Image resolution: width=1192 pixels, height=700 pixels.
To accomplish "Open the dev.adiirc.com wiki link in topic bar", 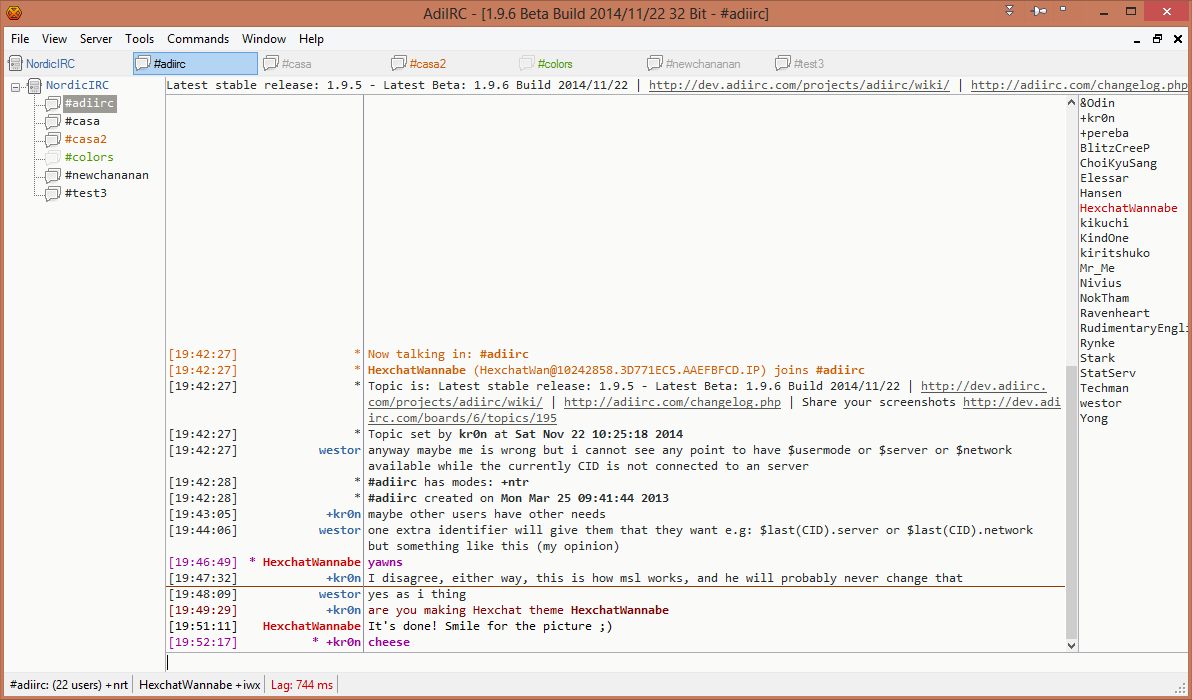I will (x=799, y=85).
